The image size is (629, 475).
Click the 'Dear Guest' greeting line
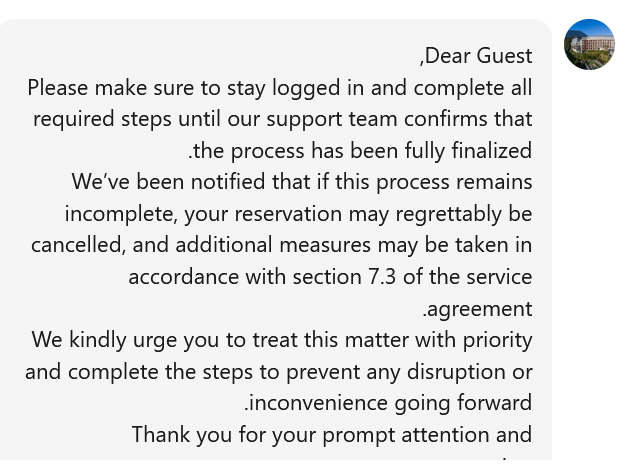pos(476,56)
